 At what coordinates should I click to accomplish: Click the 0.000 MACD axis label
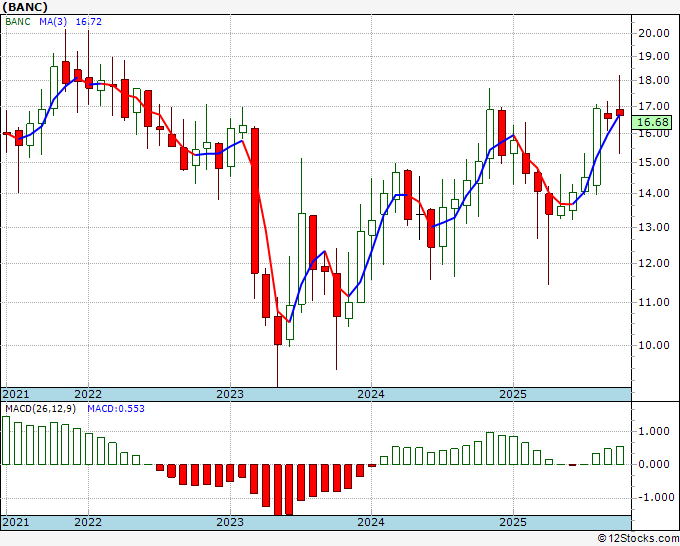(653, 464)
